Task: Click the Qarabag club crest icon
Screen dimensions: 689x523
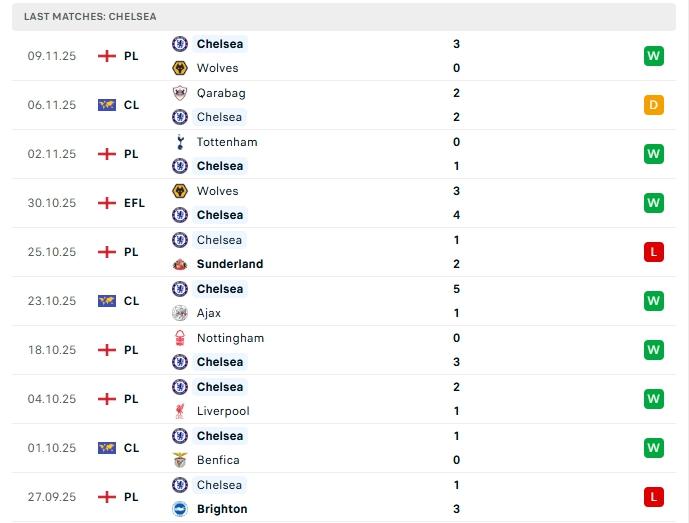Action: pos(180,93)
